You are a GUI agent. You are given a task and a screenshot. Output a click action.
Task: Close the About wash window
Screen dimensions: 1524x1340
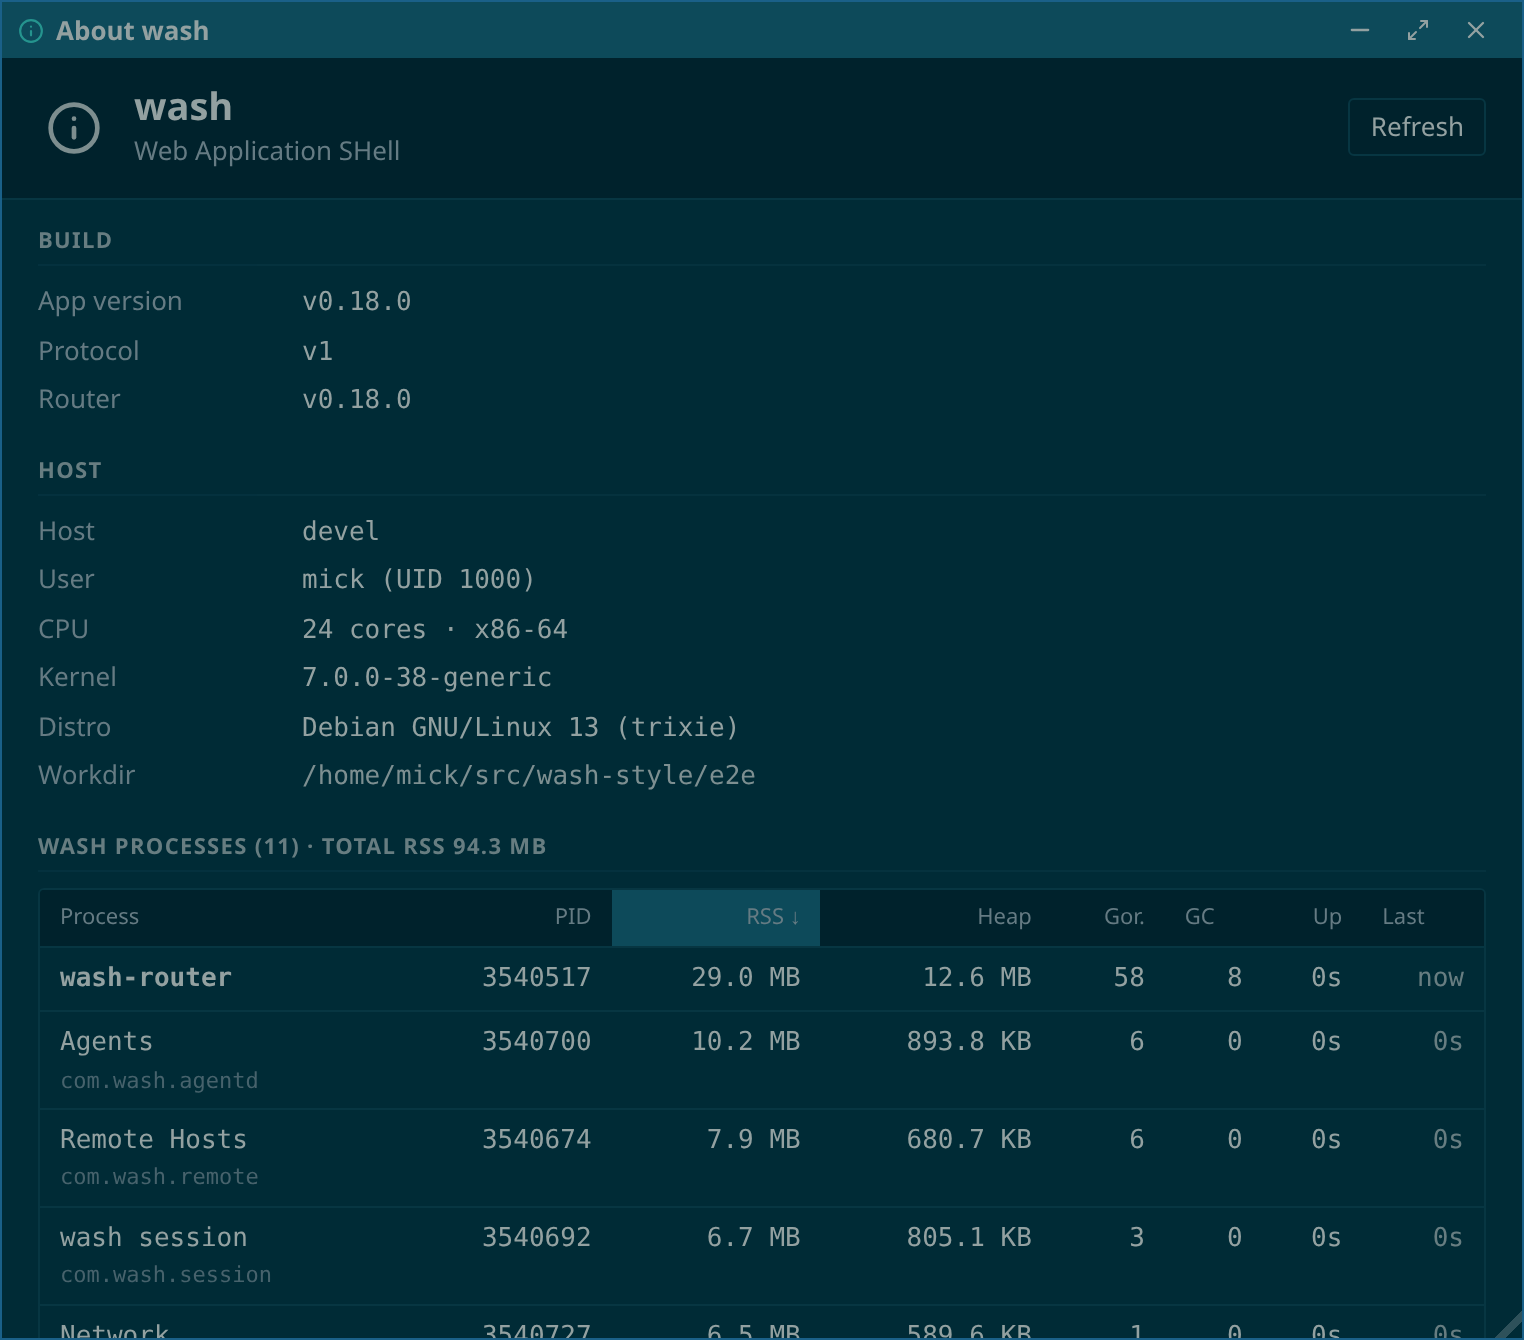[x=1476, y=31]
